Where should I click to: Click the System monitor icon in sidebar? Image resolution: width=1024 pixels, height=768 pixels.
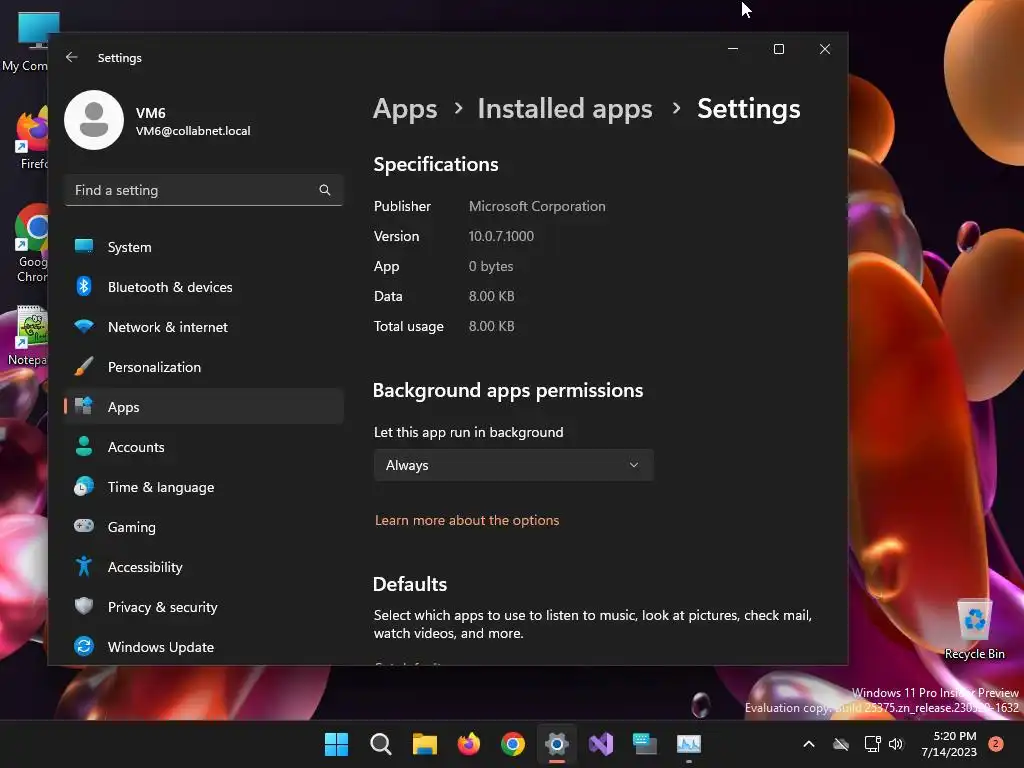click(84, 246)
